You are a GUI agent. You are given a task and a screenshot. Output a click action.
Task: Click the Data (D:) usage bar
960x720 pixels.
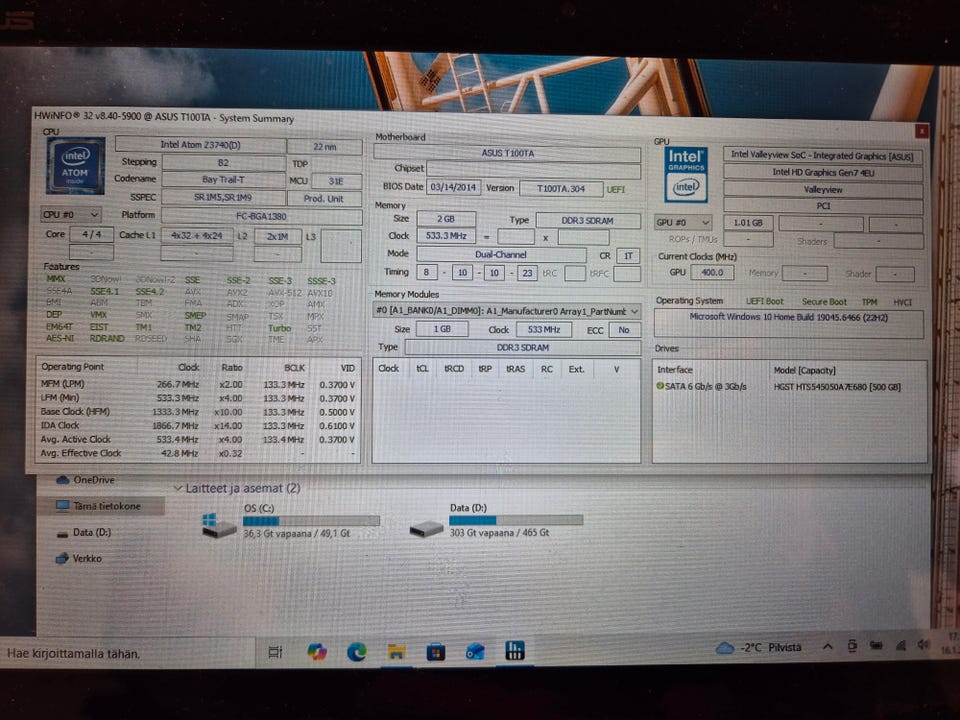516,520
